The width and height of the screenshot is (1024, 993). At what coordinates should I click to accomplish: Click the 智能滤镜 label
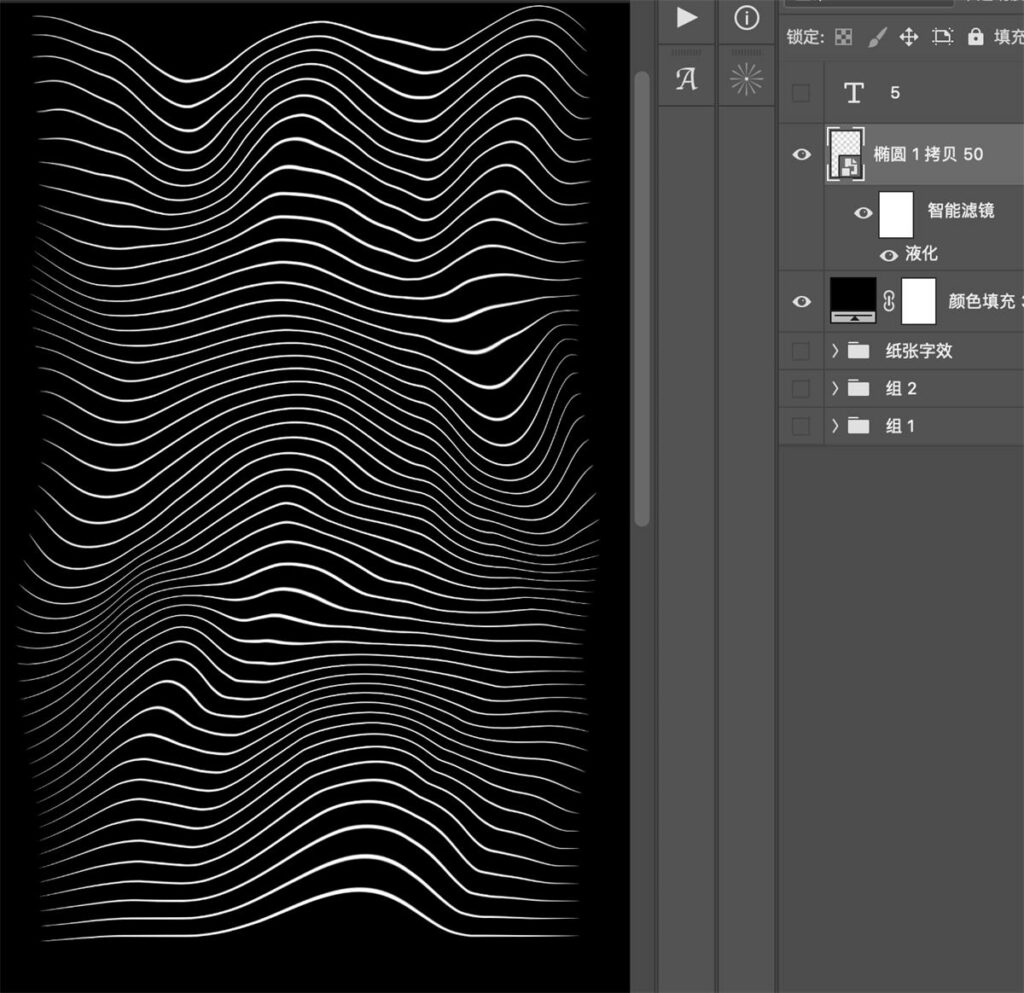click(961, 210)
